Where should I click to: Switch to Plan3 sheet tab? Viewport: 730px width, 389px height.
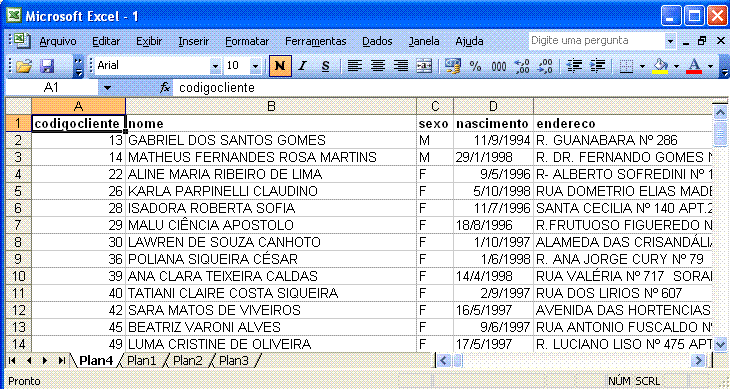point(234,360)
